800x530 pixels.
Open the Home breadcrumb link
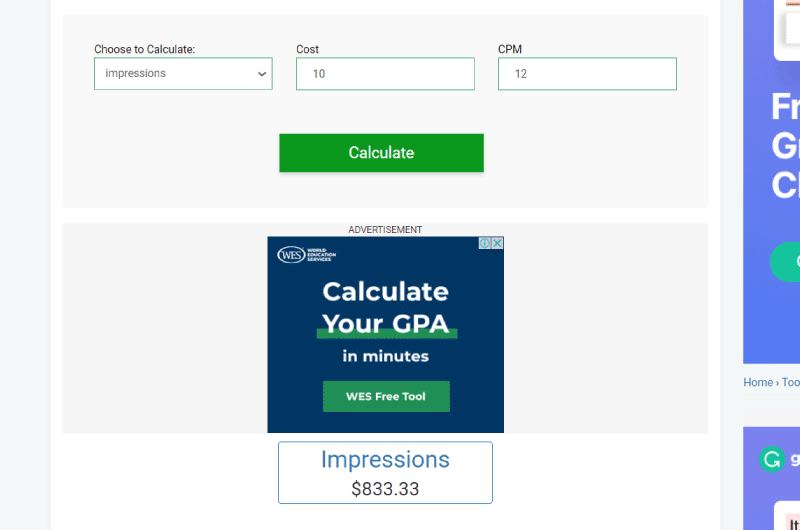tap(758, 382)
